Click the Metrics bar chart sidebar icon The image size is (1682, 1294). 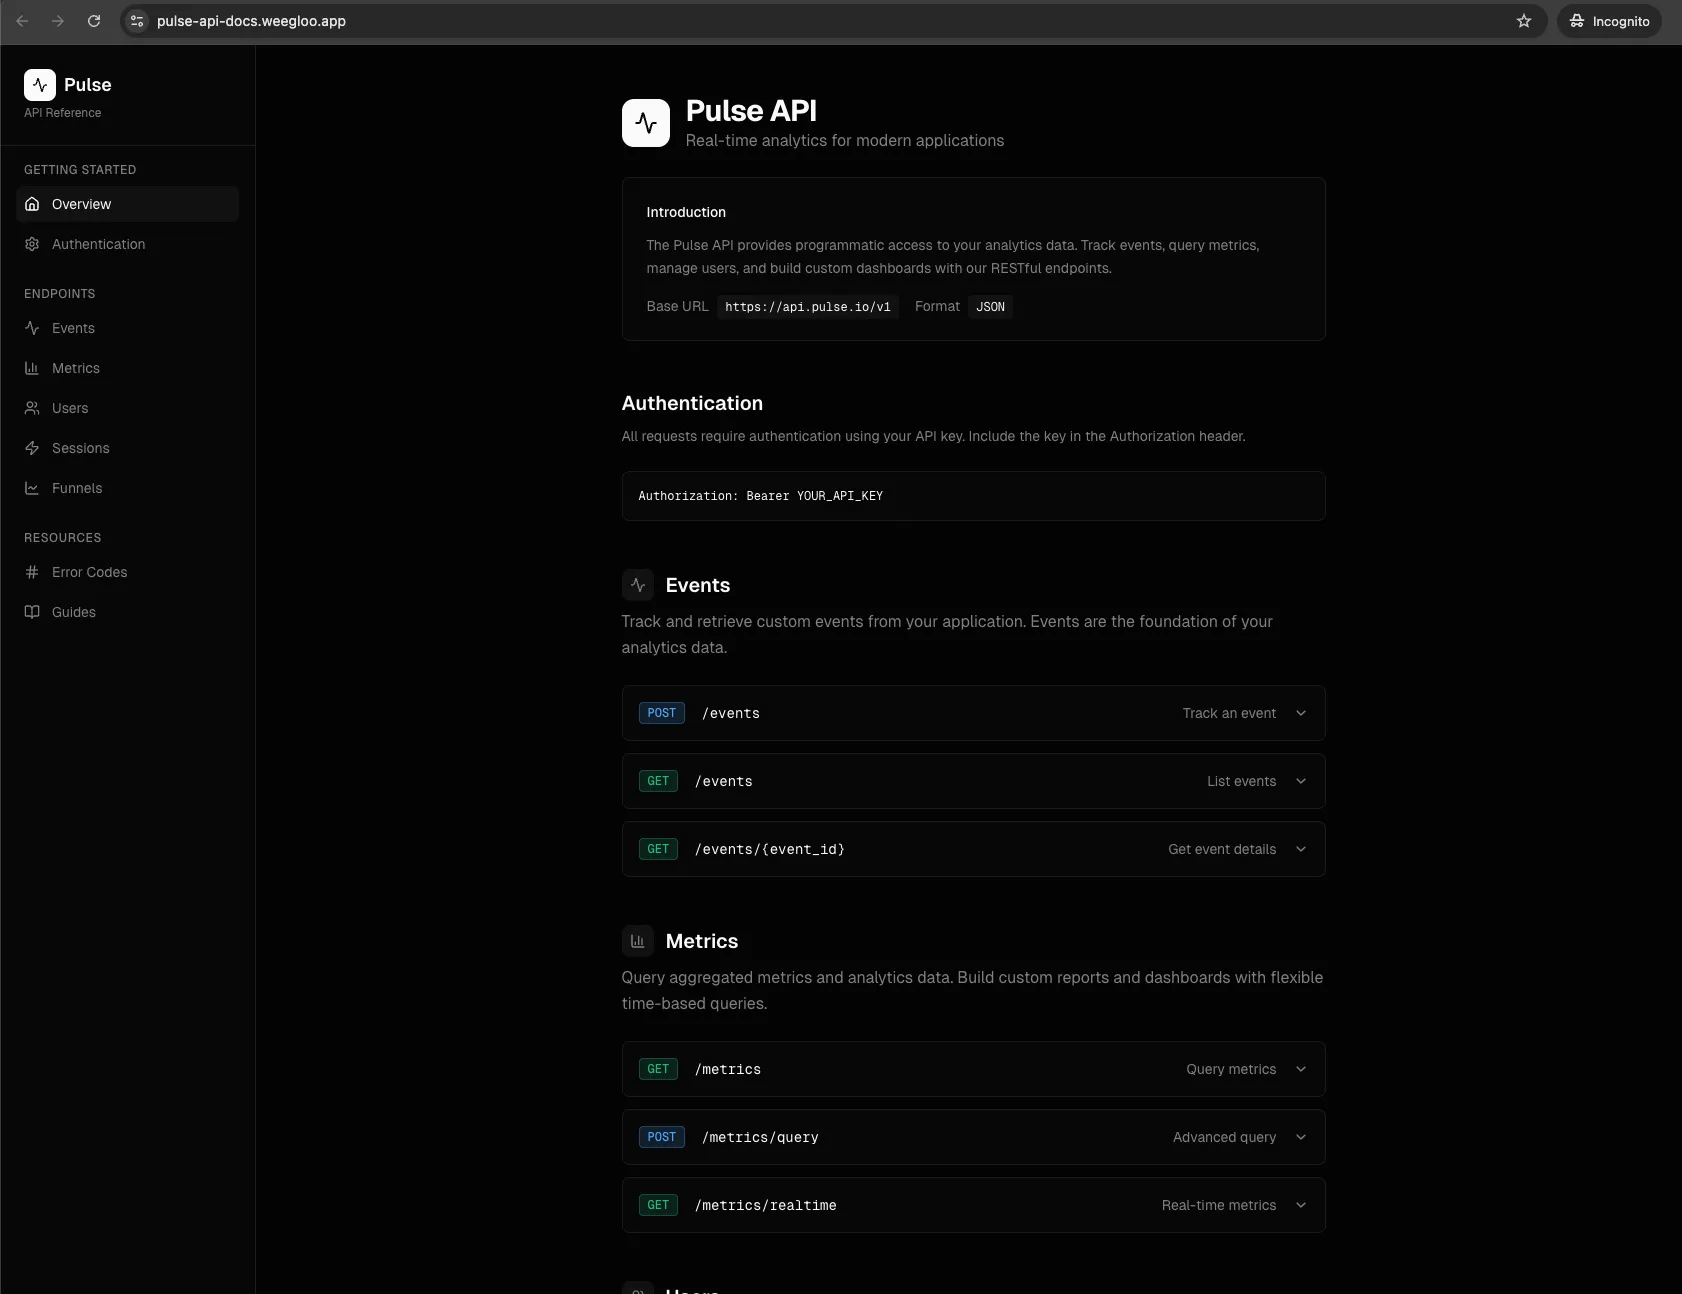[32, 368]
